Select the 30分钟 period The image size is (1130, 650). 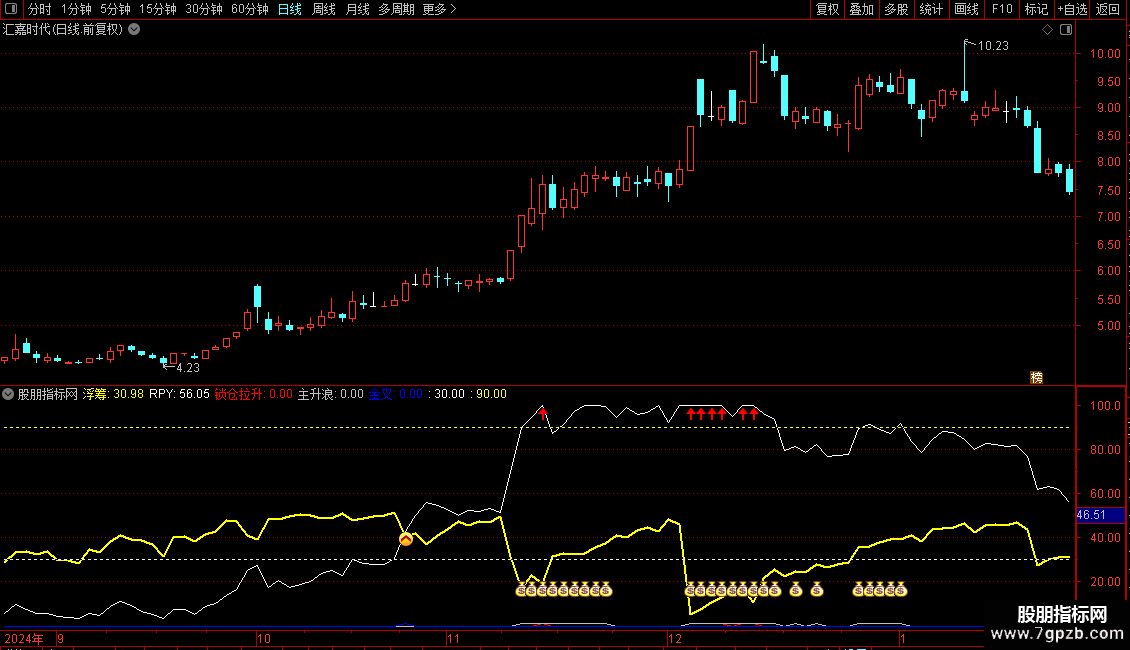coord(203,9)
